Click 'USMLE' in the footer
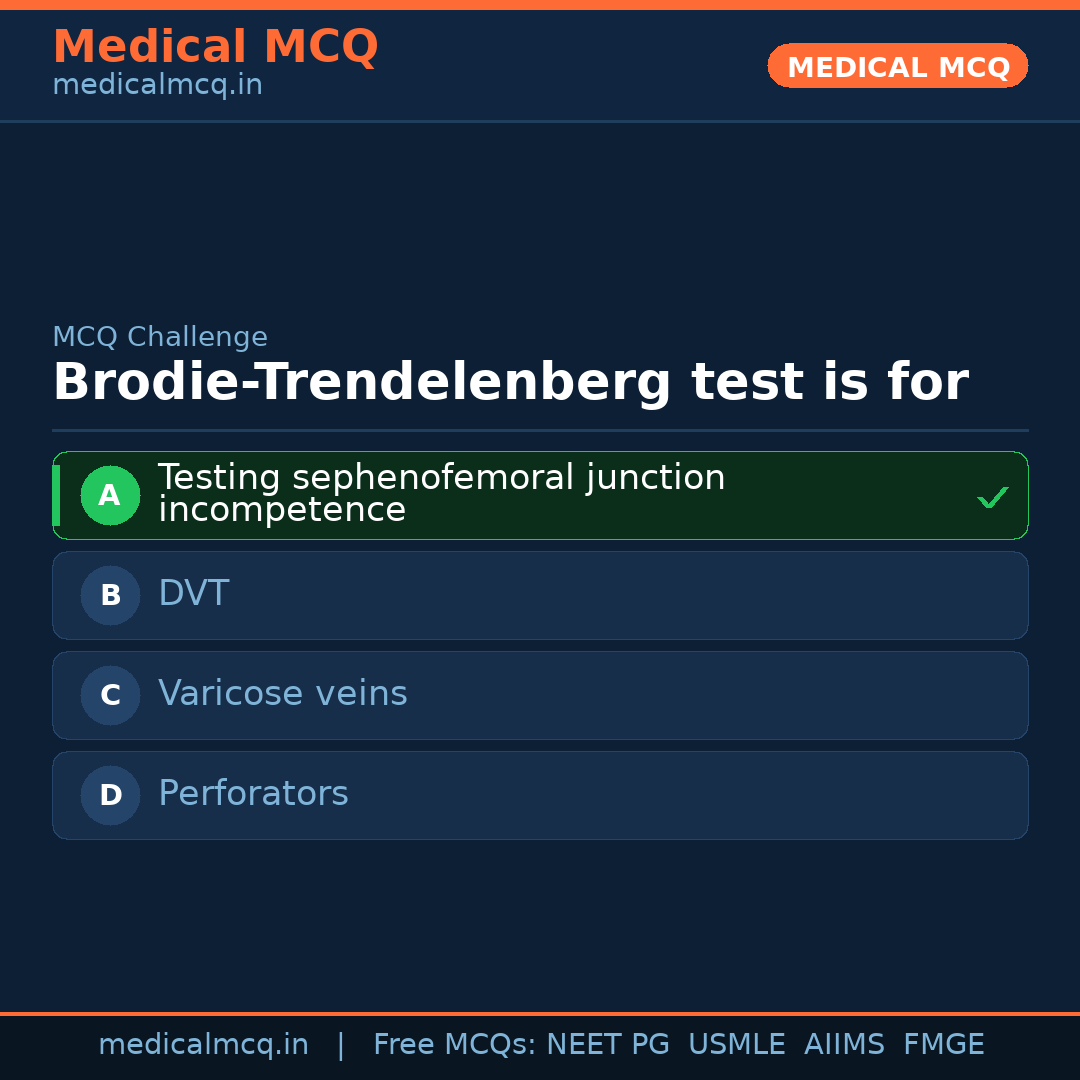The image size is (1080, 1080). 737,1045
